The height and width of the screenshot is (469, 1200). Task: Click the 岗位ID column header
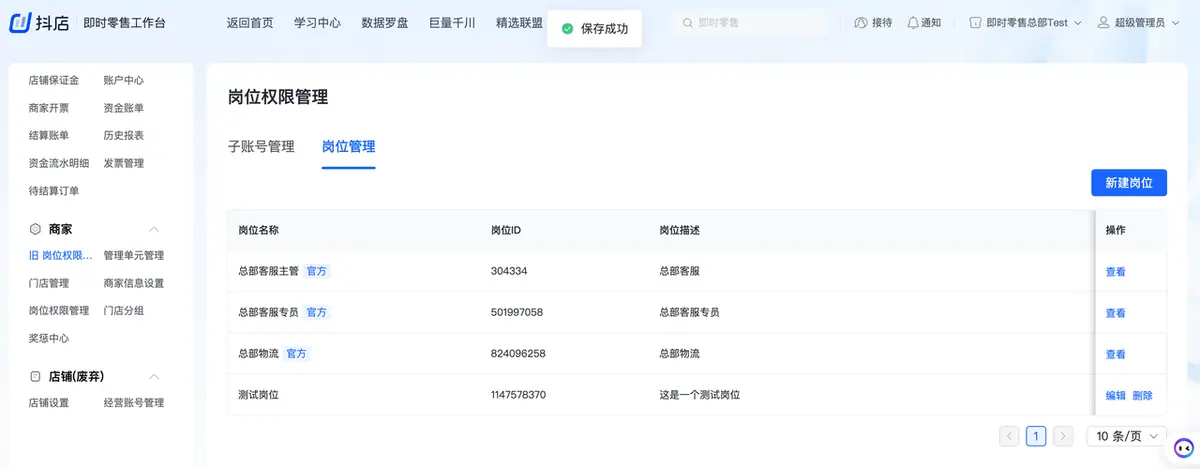(x=506, y=230)
